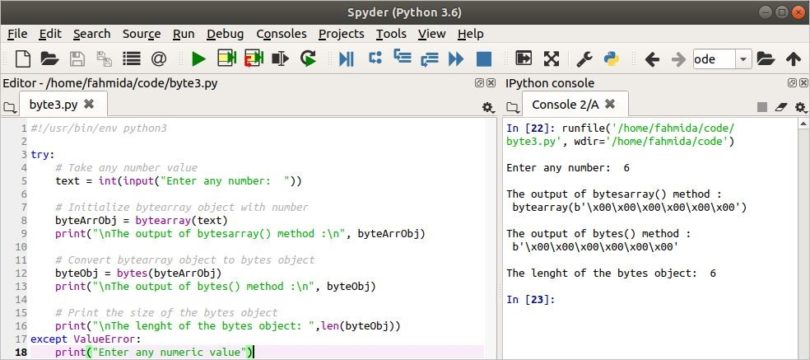The height and width of the screenshot is (360, 810).
Task: Click the working directory path field
Action: (714, 59)
